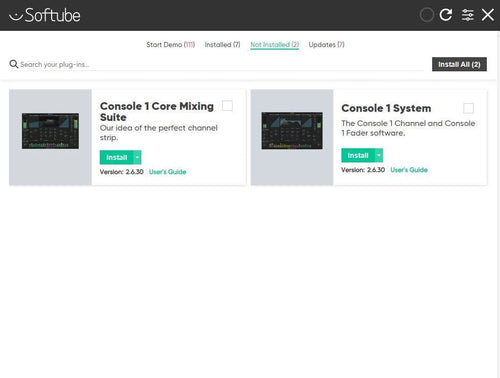Click the Console 1 System title
The width and height of the screenshot is (500, 378).
[386, 108]
